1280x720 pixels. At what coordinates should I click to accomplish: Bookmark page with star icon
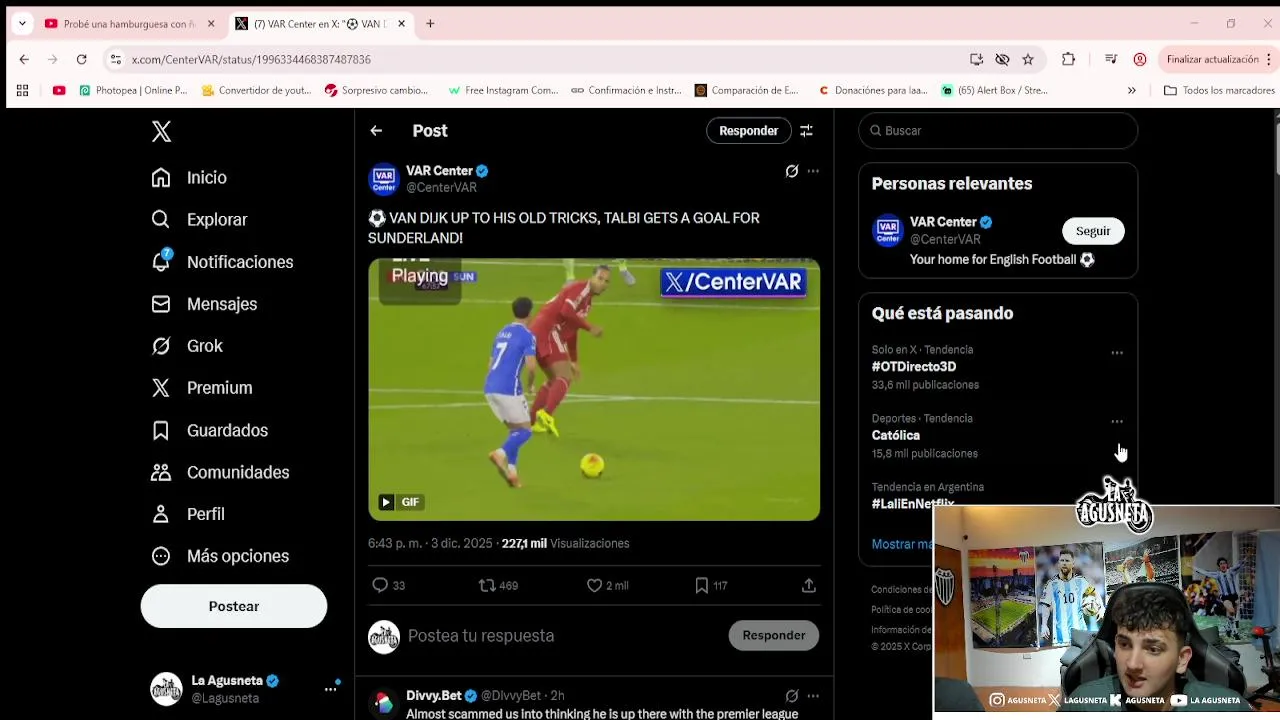tap(1028, 59)
